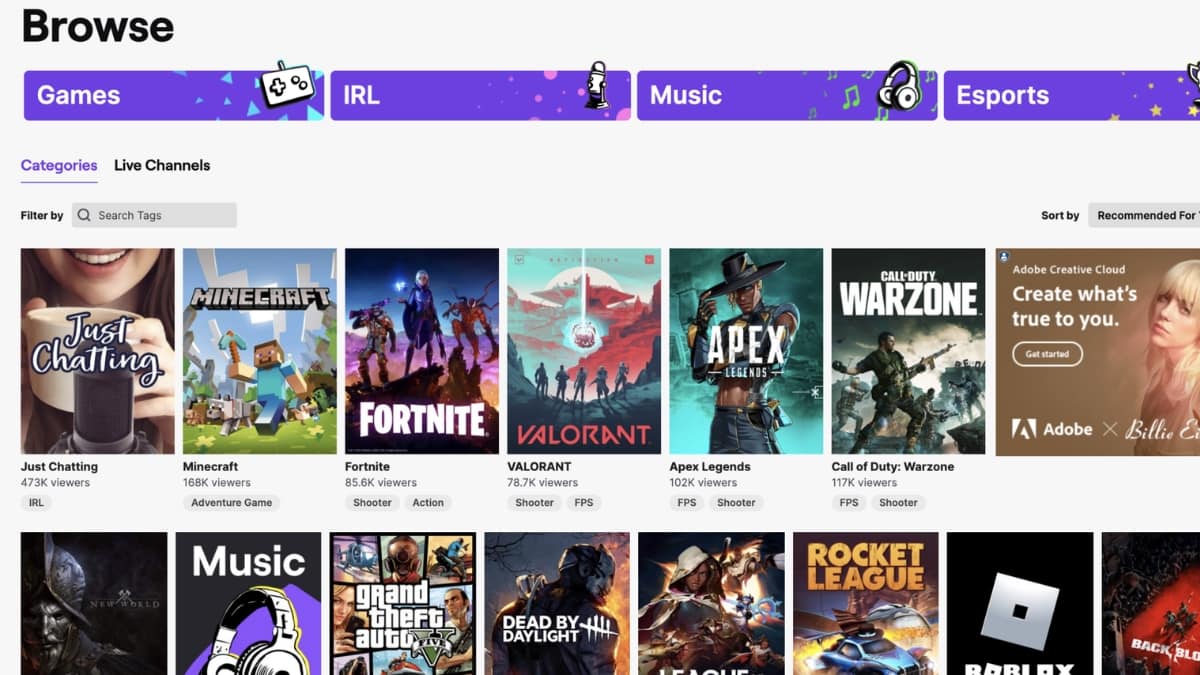
Task: Select the Adventure Game tag under Minecraft
Action: pos(232,503)
